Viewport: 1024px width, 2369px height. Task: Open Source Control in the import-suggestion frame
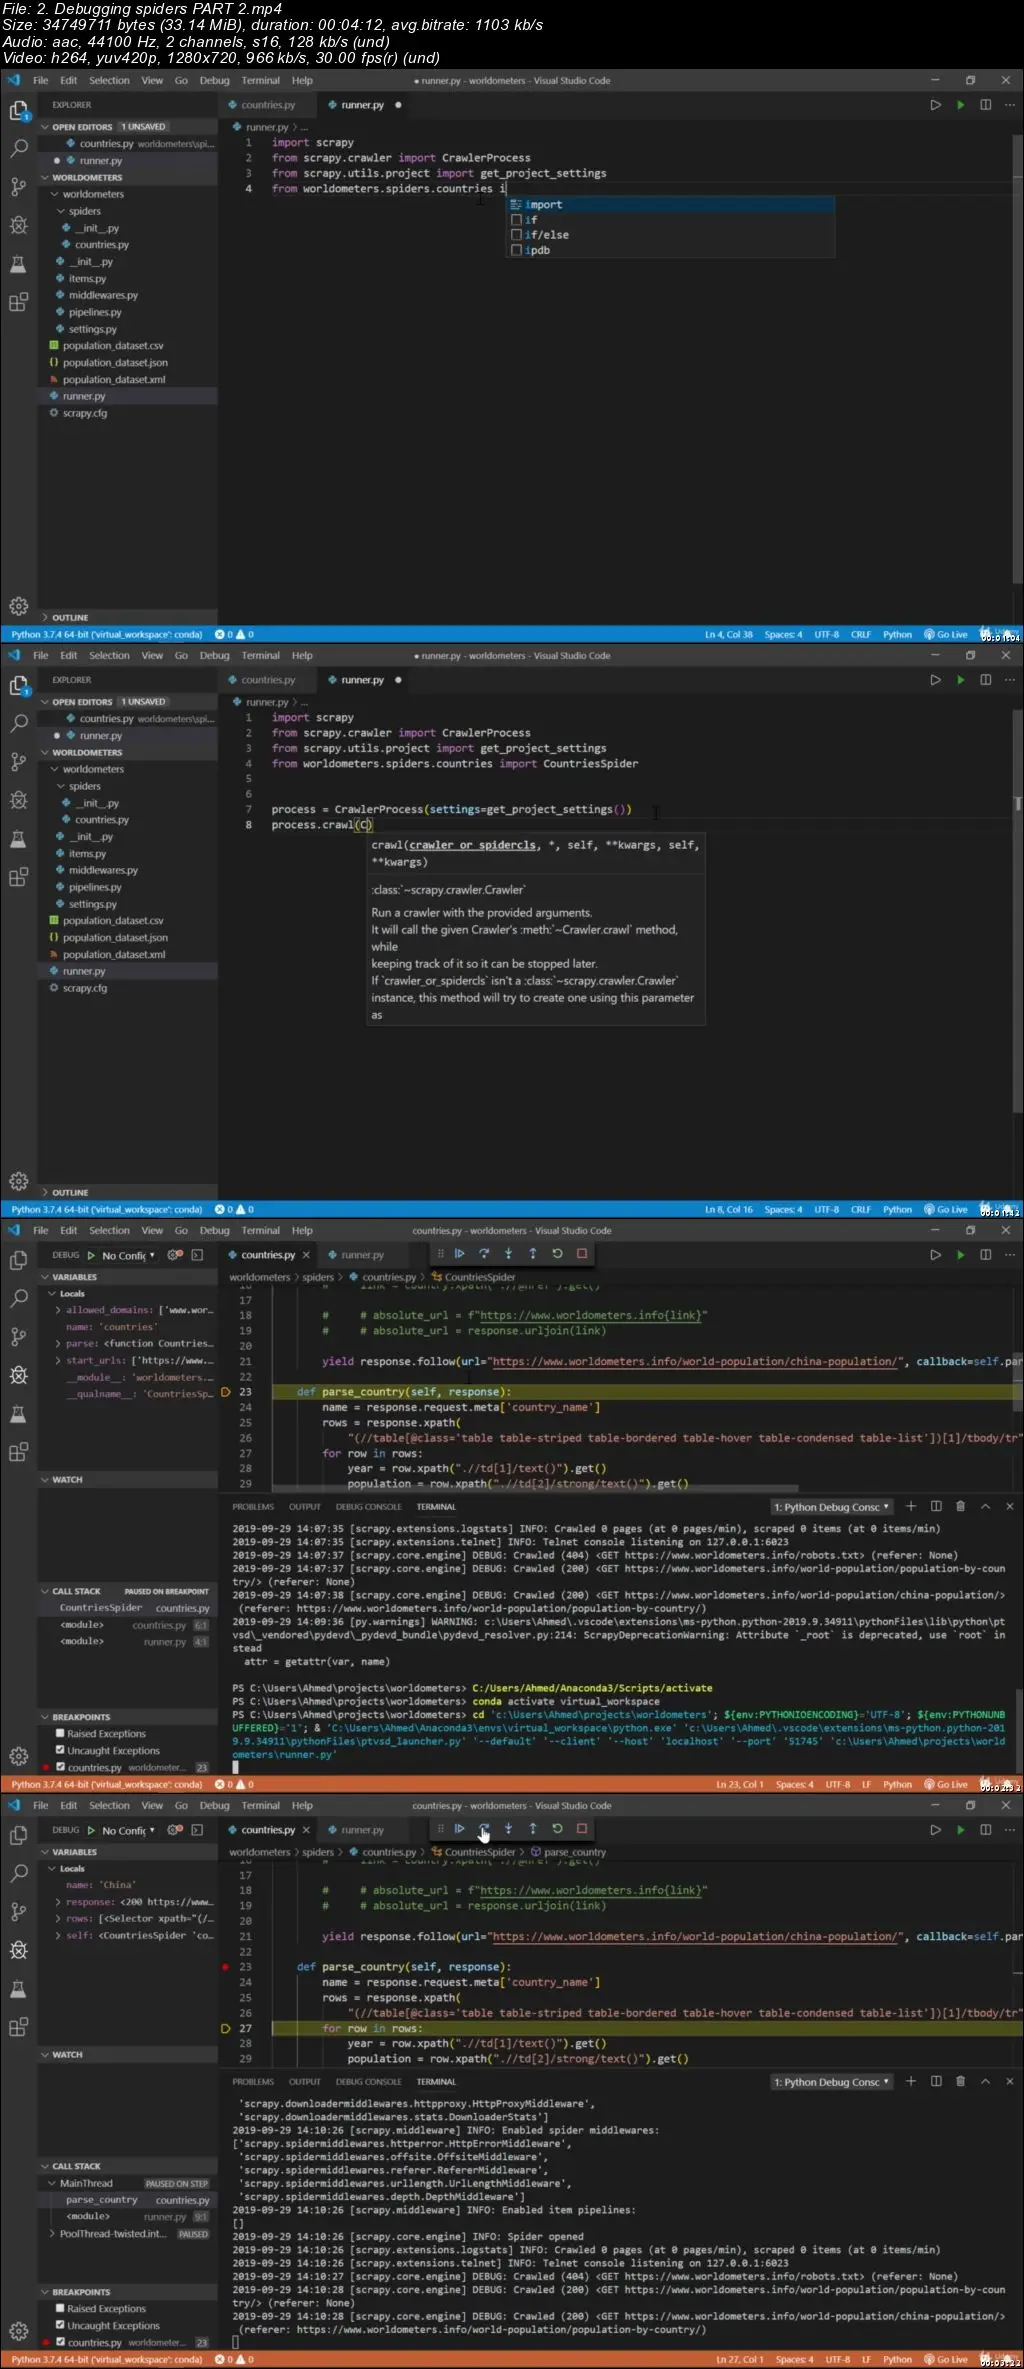click(x=18, y=187)
